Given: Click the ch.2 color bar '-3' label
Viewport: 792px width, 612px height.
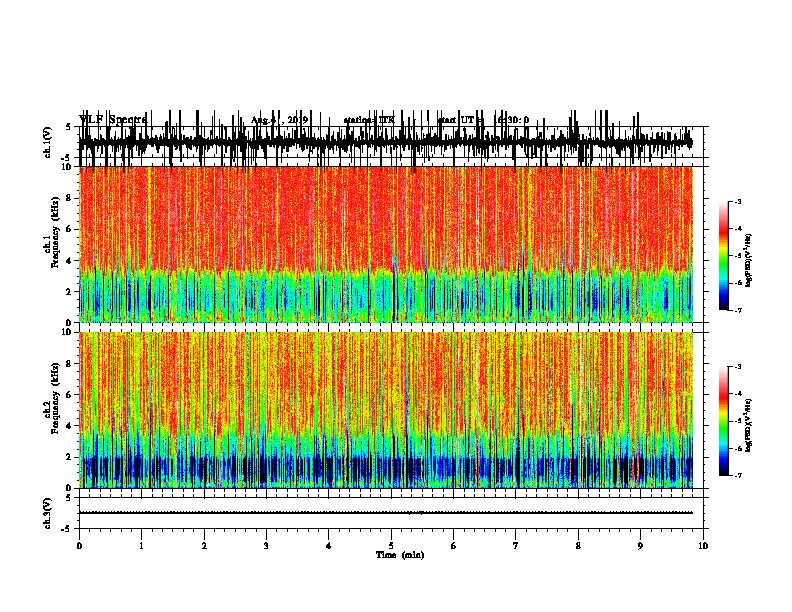Looking at the screenshot, I should [x=737, y=367].
